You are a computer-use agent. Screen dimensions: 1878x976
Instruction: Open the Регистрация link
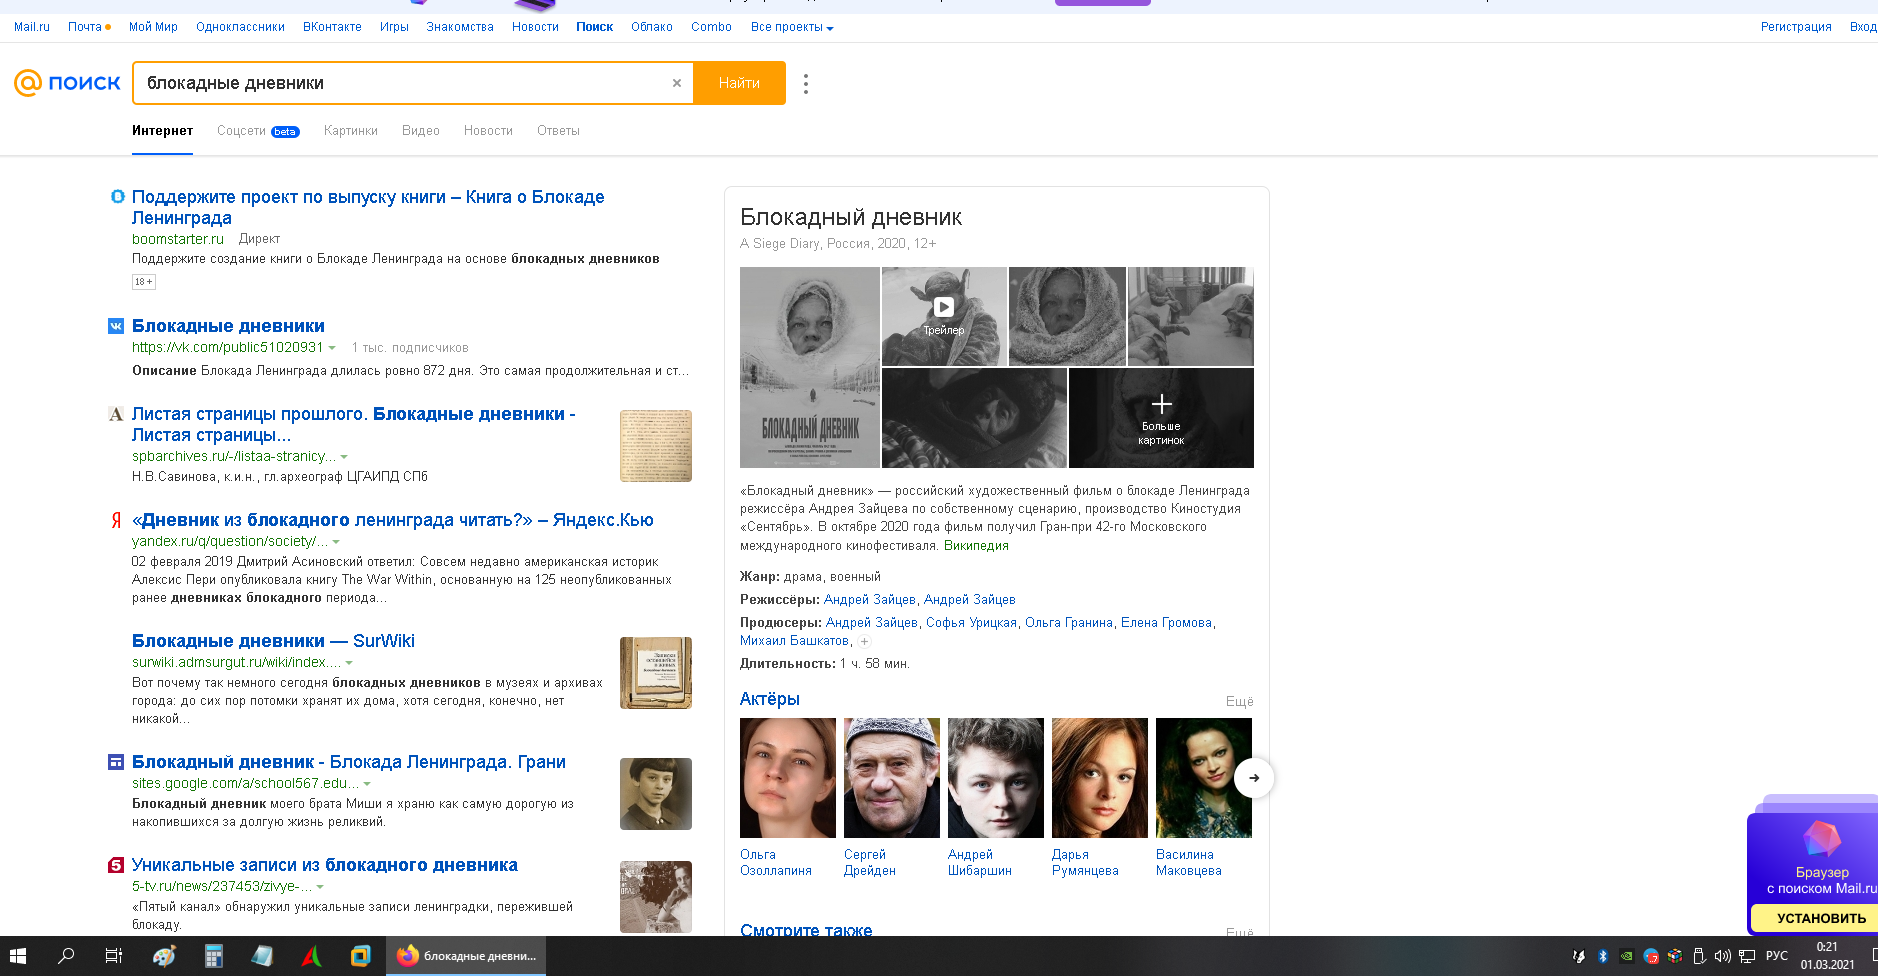point(1796,27)
